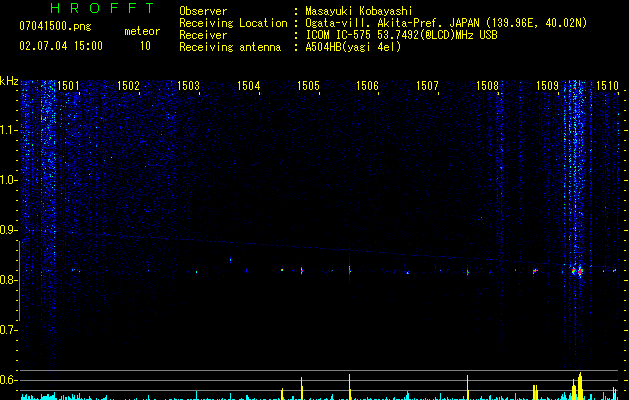The width and height of the screenshot is (629, 400).
Task: Click the meteor label
Action: point(142,31)
